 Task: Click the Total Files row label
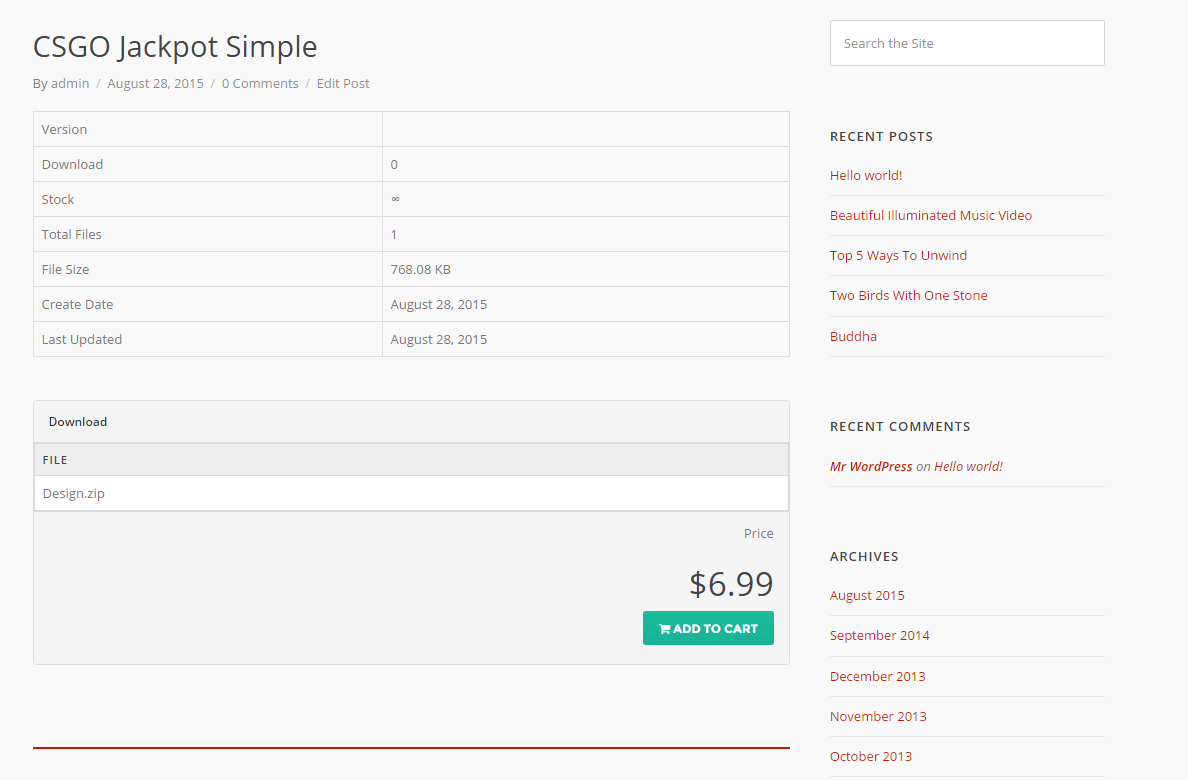pos(71,234)
